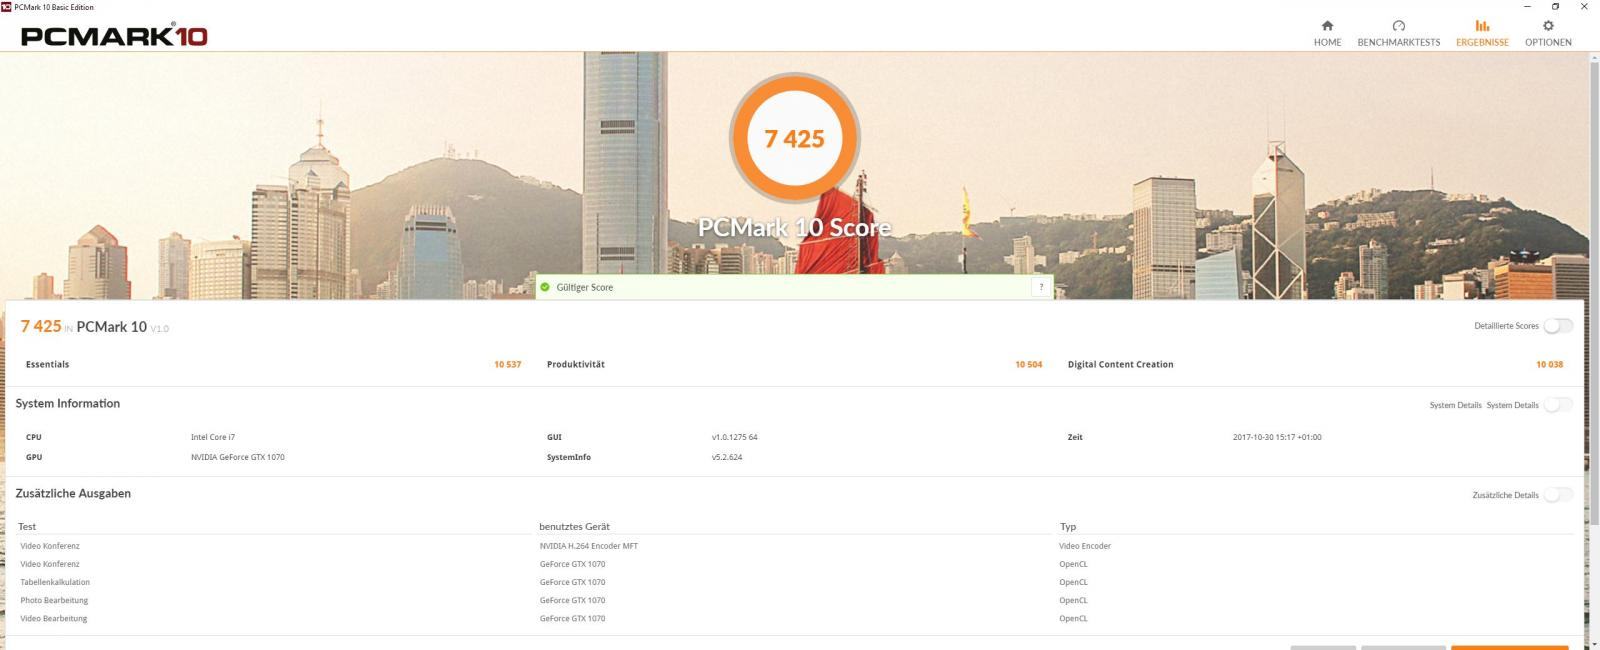Minimize the PCMark 10 window

point(1527,7)
